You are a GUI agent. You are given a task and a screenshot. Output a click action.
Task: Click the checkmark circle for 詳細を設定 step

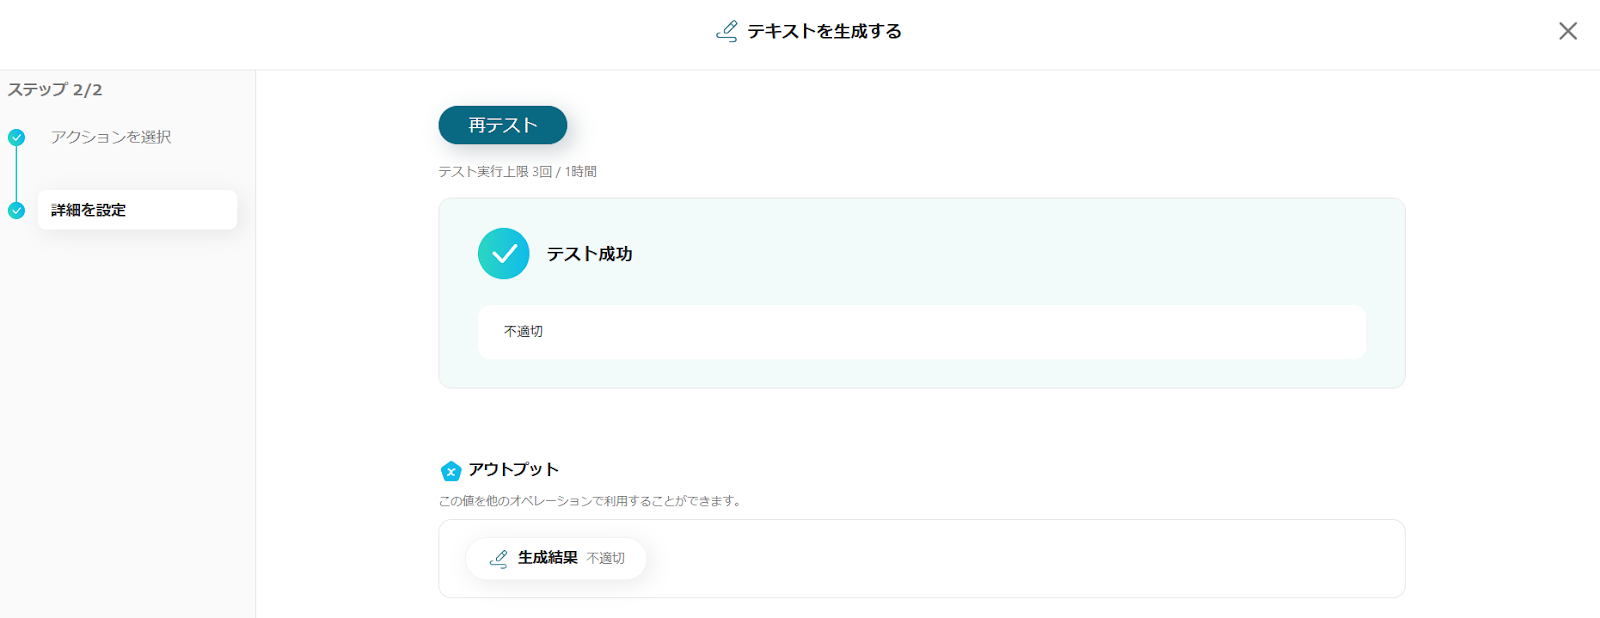16,210
